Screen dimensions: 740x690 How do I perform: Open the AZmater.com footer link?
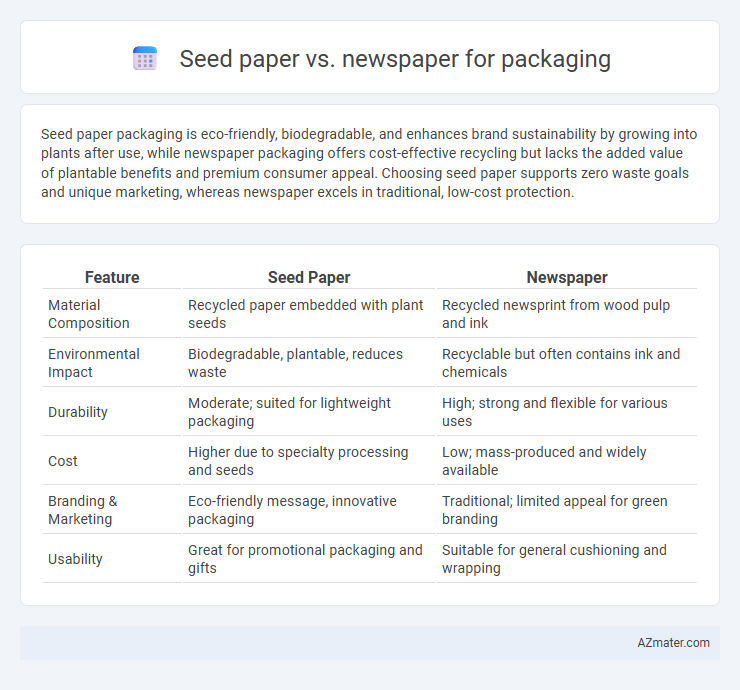[x=673, y=643]
